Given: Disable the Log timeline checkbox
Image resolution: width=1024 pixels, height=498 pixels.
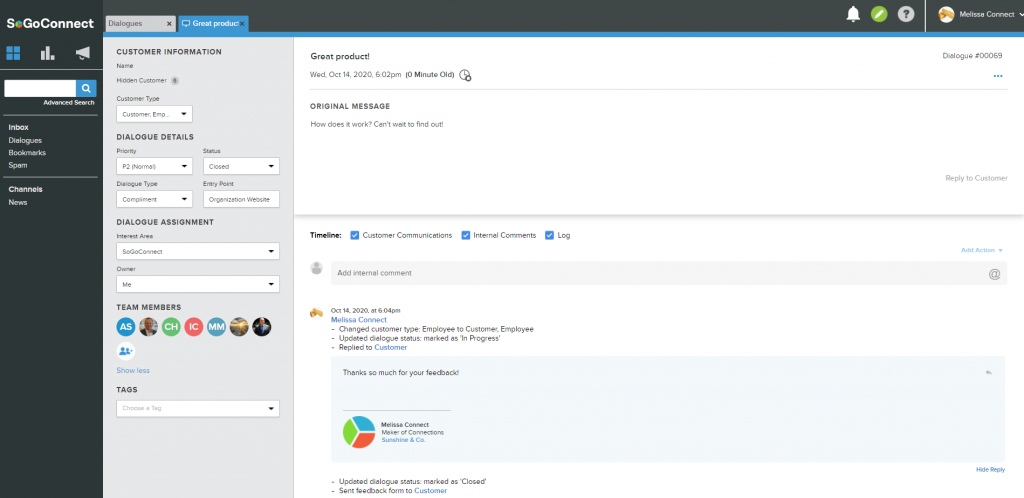Looking at the screenshot, I should click(x=549, y=236).
